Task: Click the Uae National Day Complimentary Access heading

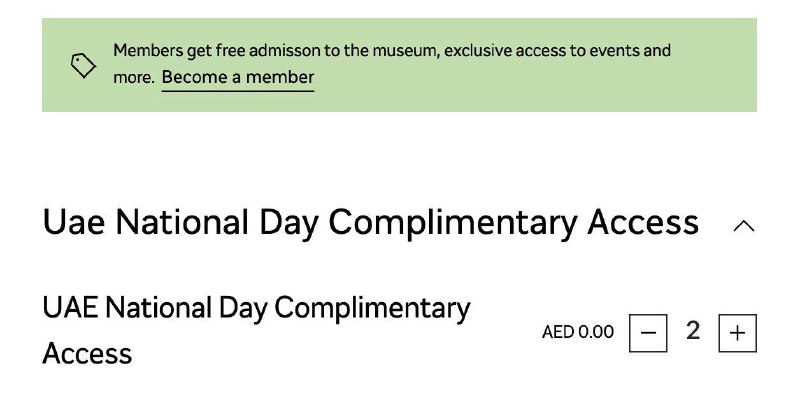Action: 370,223
